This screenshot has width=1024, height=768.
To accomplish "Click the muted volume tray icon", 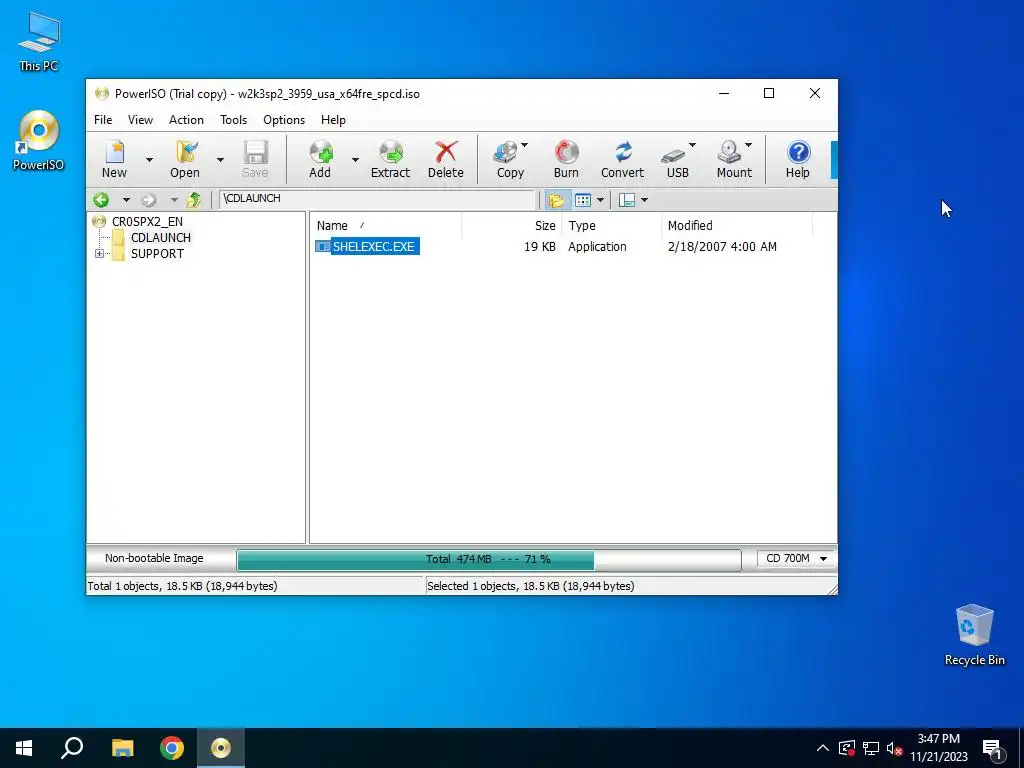I will click(x=894, y=748).
